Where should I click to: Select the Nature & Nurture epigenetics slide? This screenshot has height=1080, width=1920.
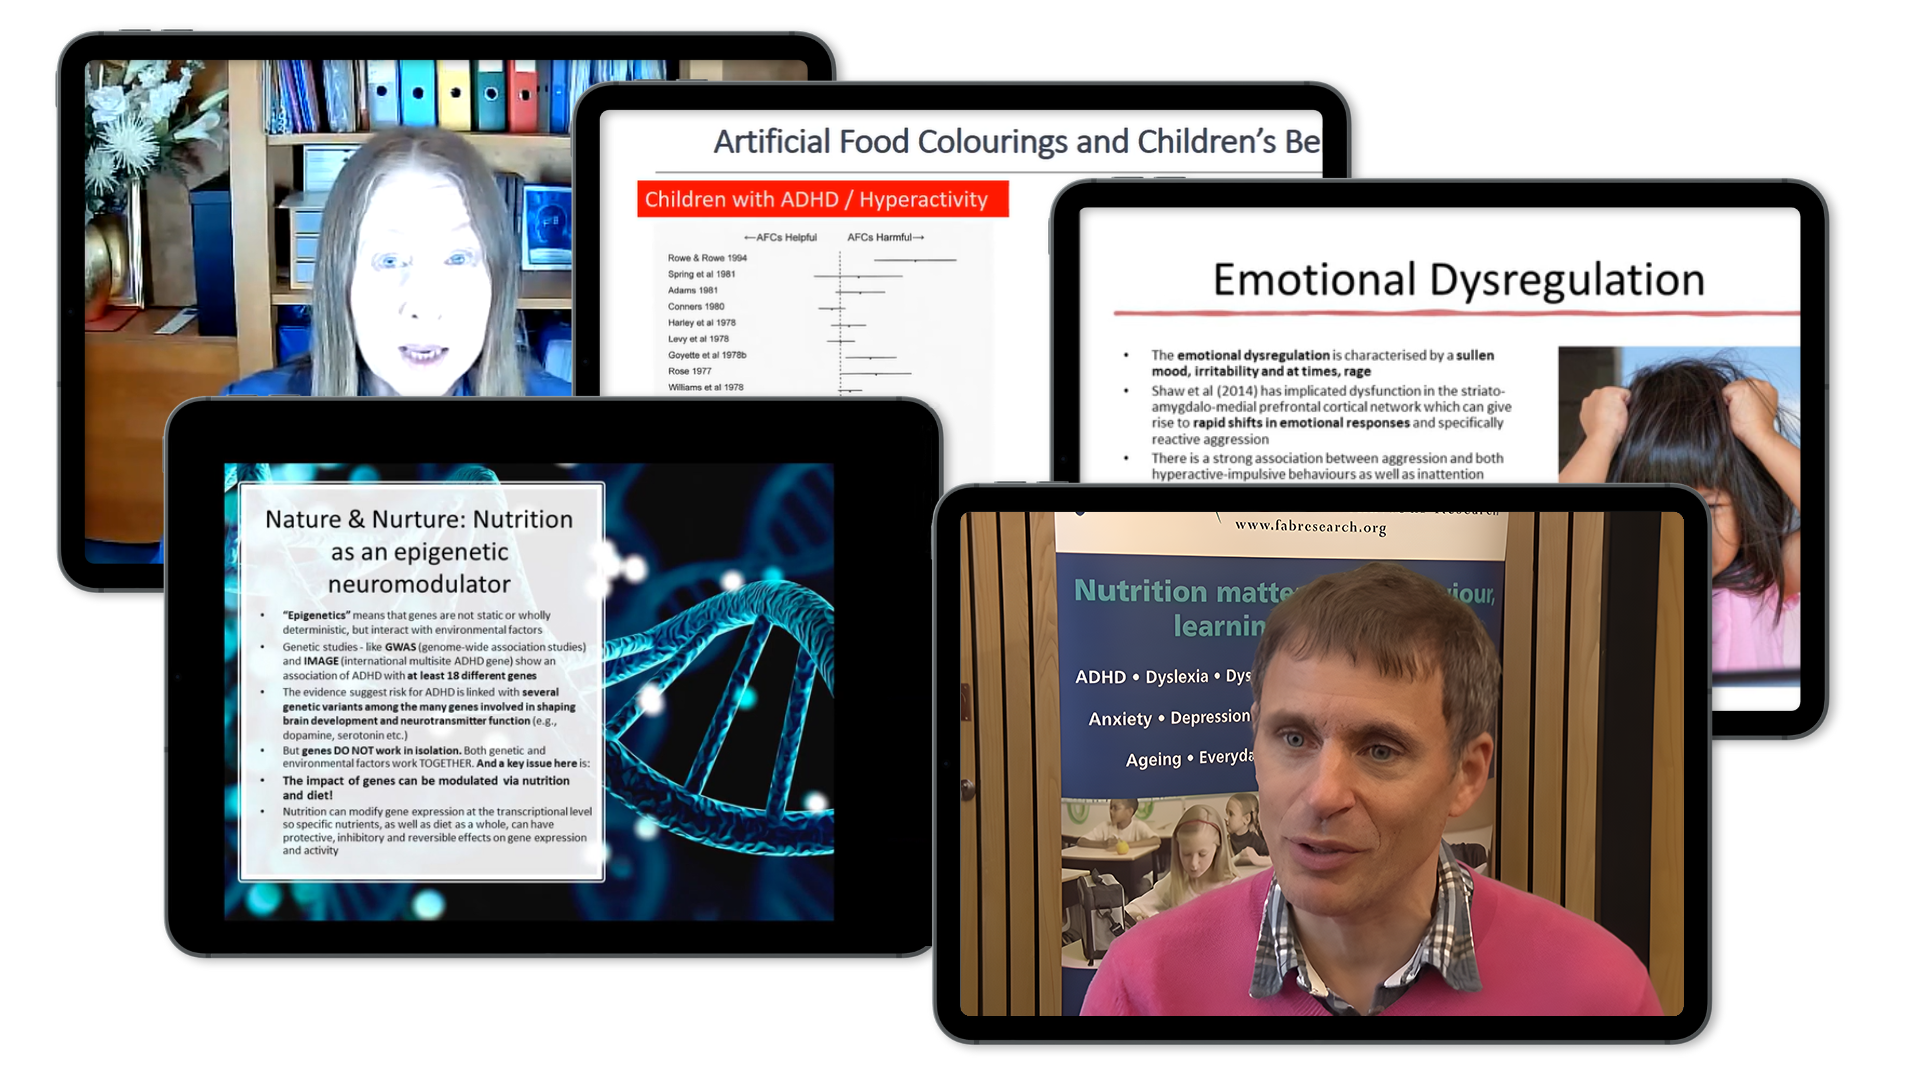click(420, 740)
